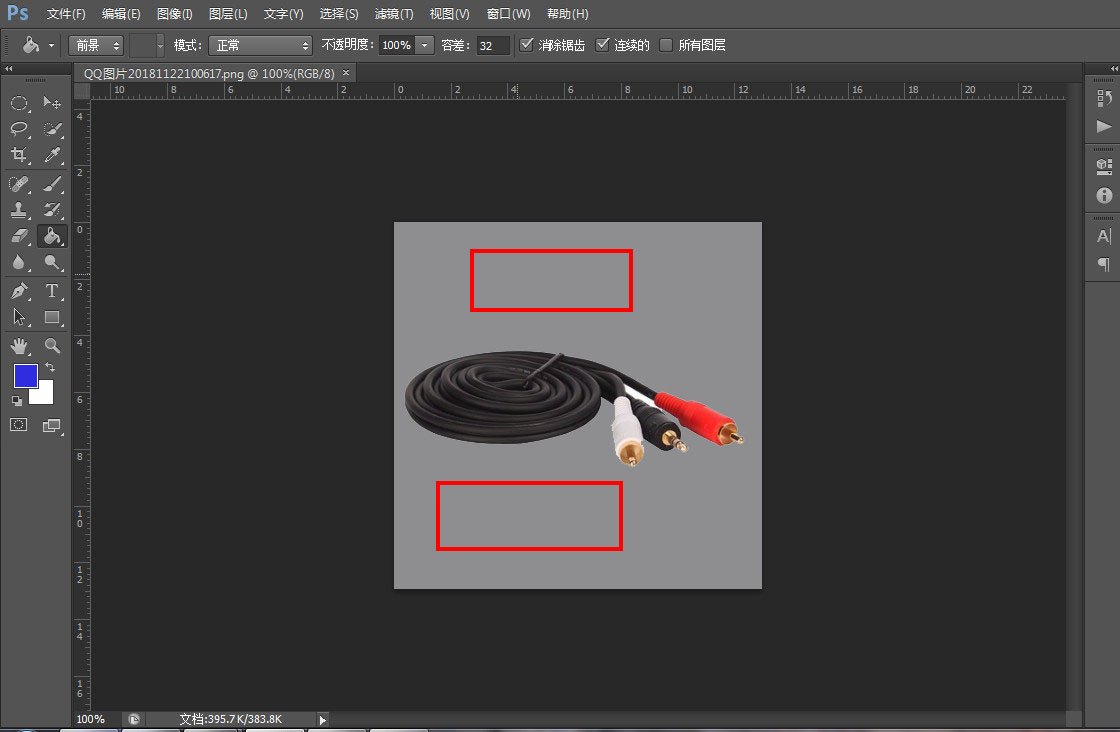Viewport: 1120px width, 732px height.
Task: Open the 模式 blend mode dropdown
Action: (x=260, y=45)
